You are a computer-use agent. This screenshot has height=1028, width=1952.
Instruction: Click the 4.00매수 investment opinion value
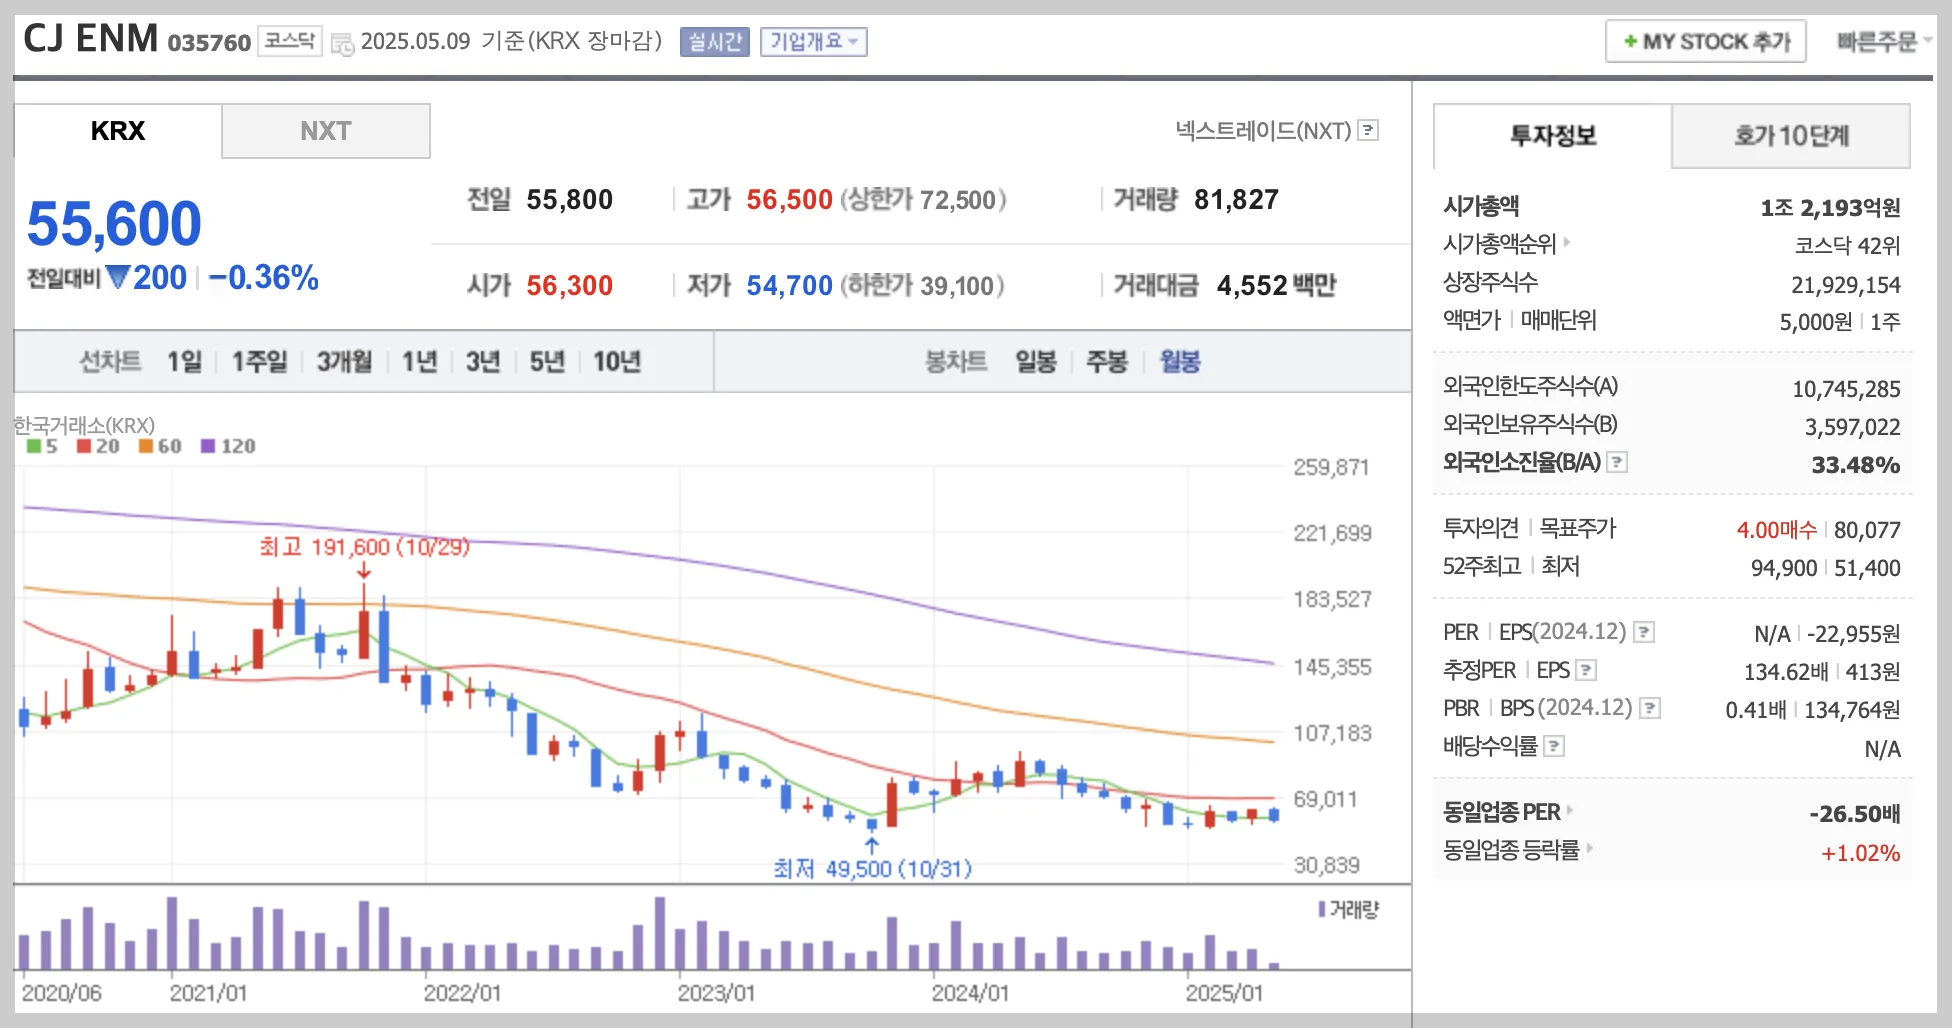[x=1776, y=530]
